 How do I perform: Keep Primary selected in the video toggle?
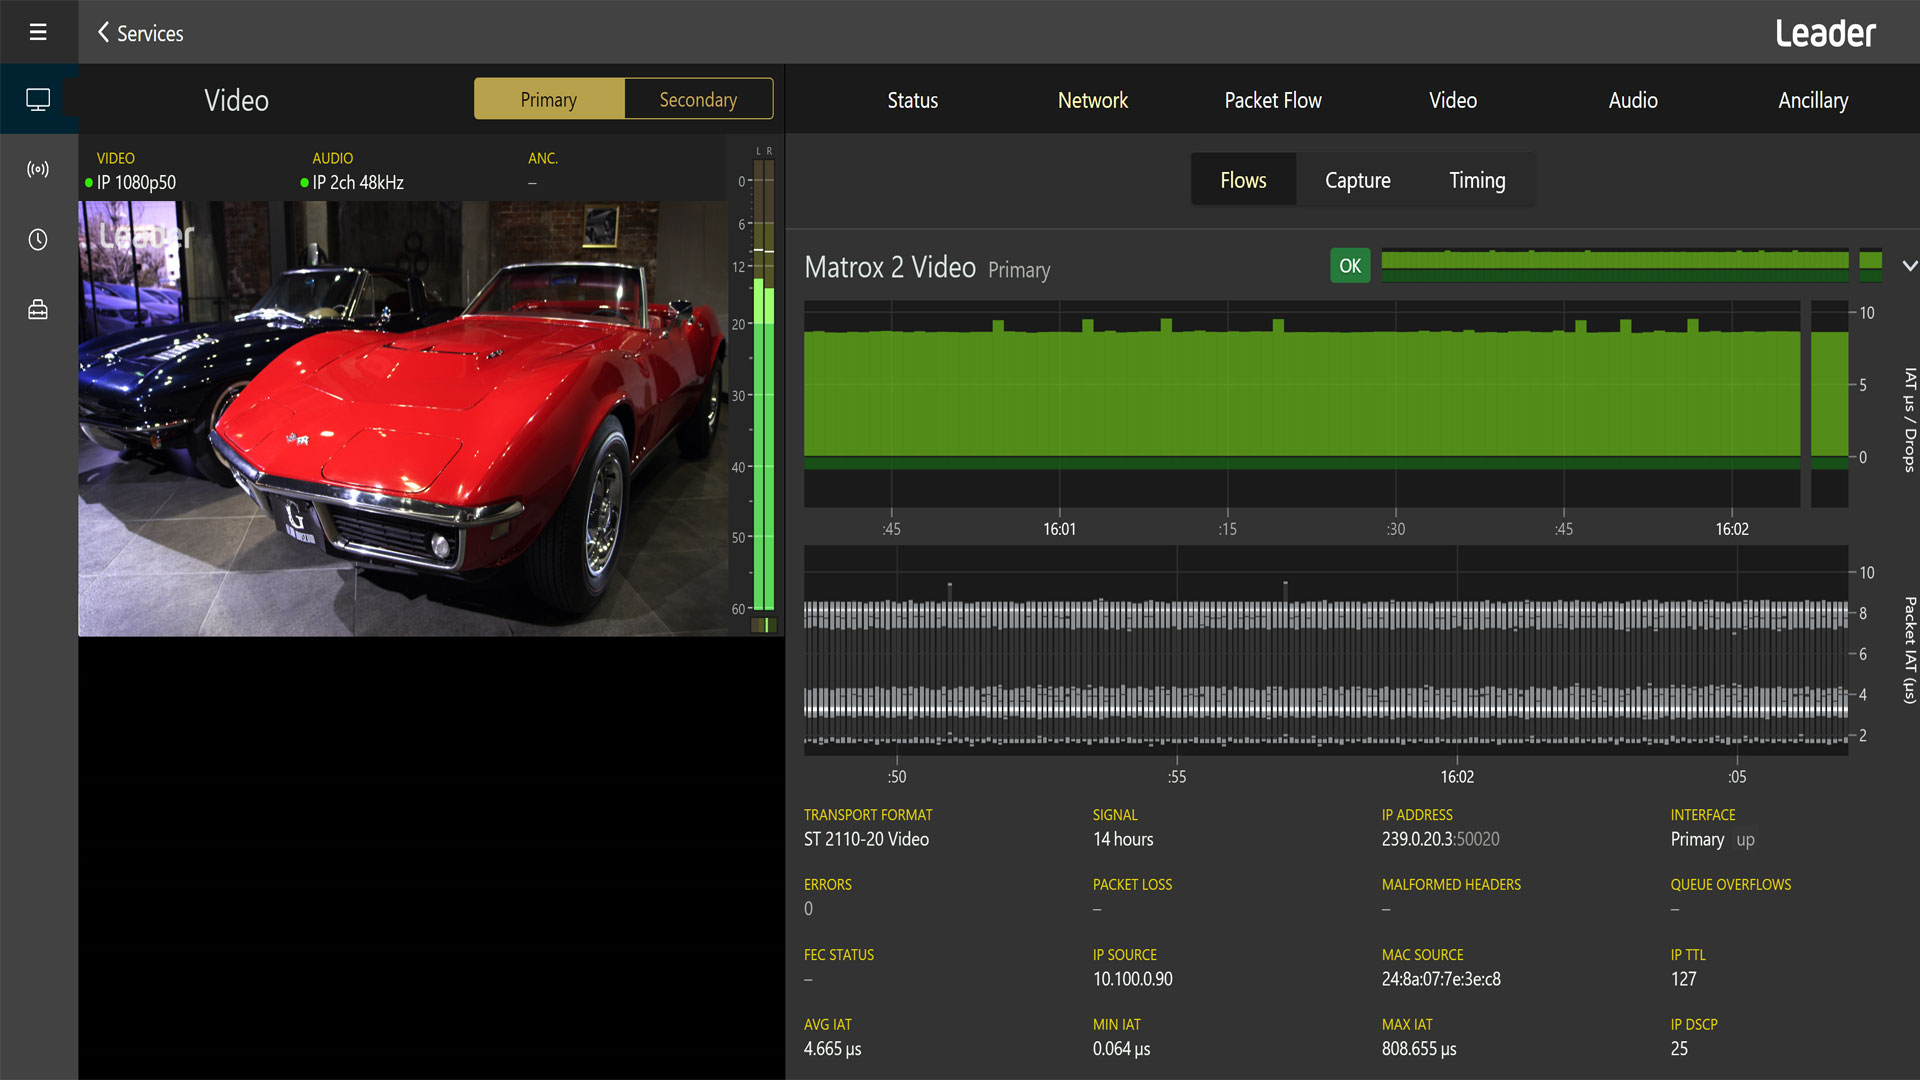[548, 99]
